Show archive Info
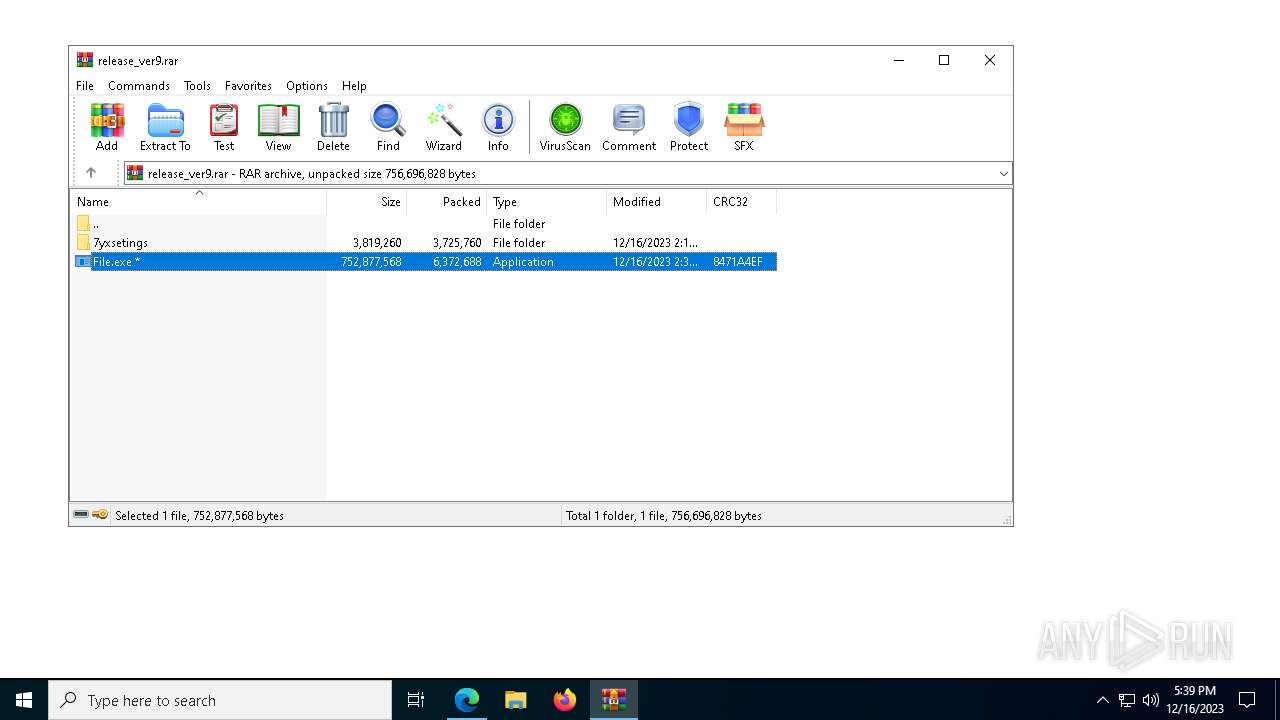 498,126
